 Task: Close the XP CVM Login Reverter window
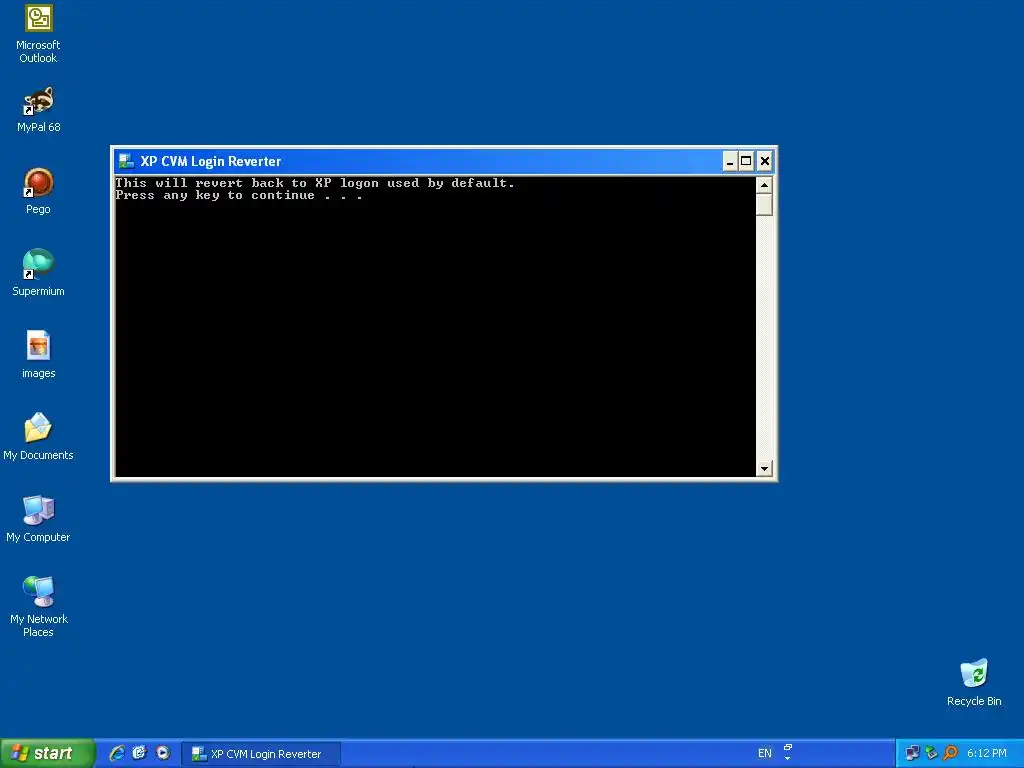(x=765, y=161)
